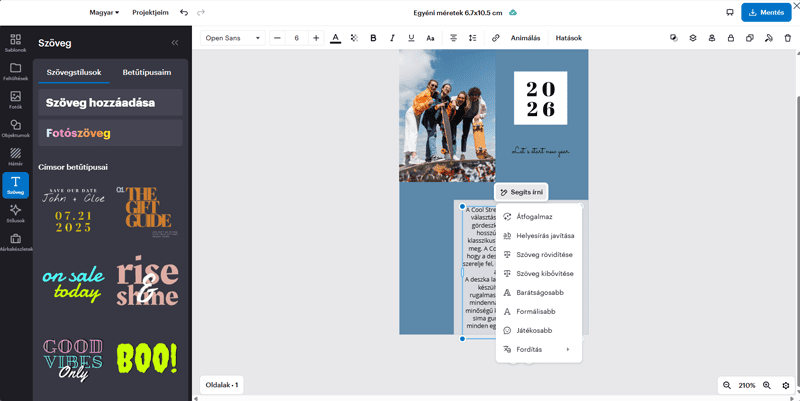Pick The Gift Guide text style

coord(147,210)
